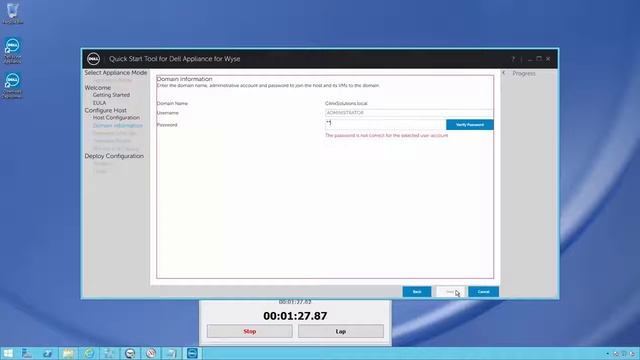Record a Lap on the stopwatch
Image resolution: width=640 pixels, height=360 pixels.
point(341,331)
